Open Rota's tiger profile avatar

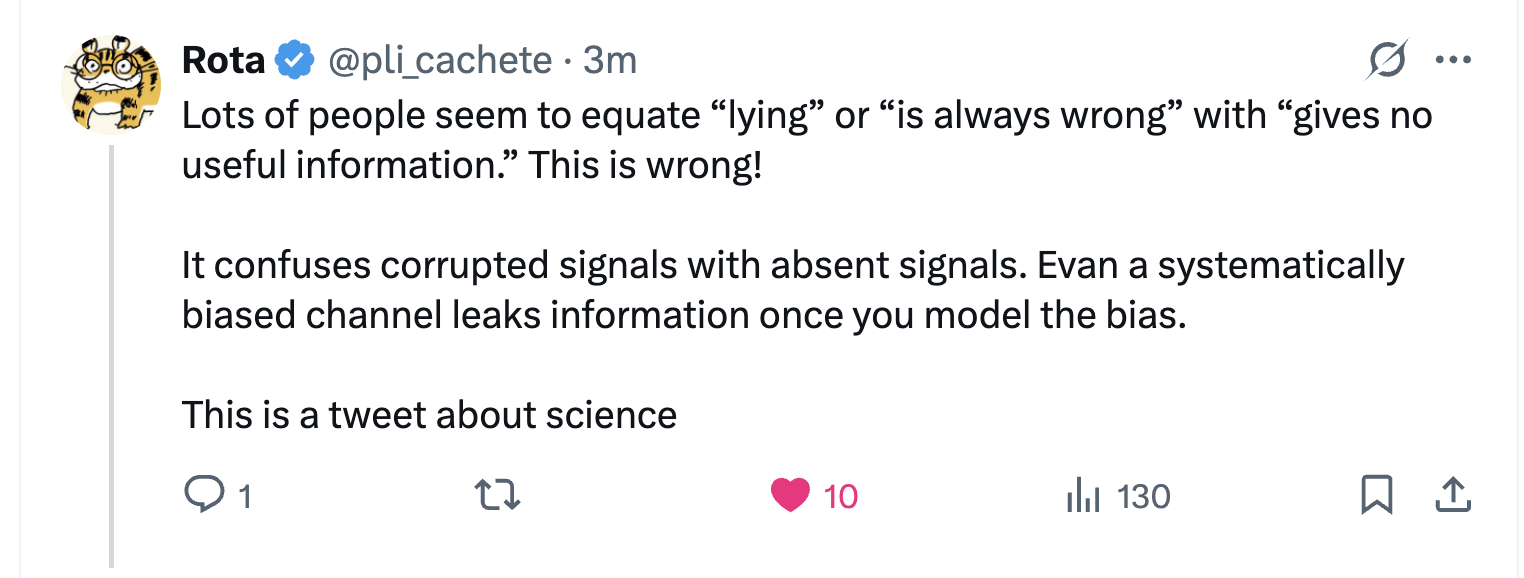(112, 85)
